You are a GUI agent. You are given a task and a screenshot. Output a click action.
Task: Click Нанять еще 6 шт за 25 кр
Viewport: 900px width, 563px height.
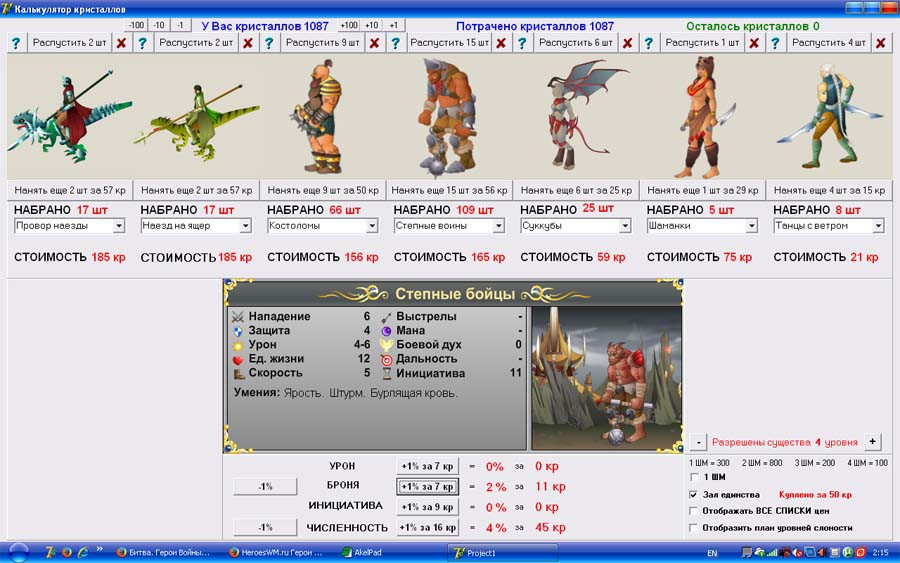tap(576, 190)
